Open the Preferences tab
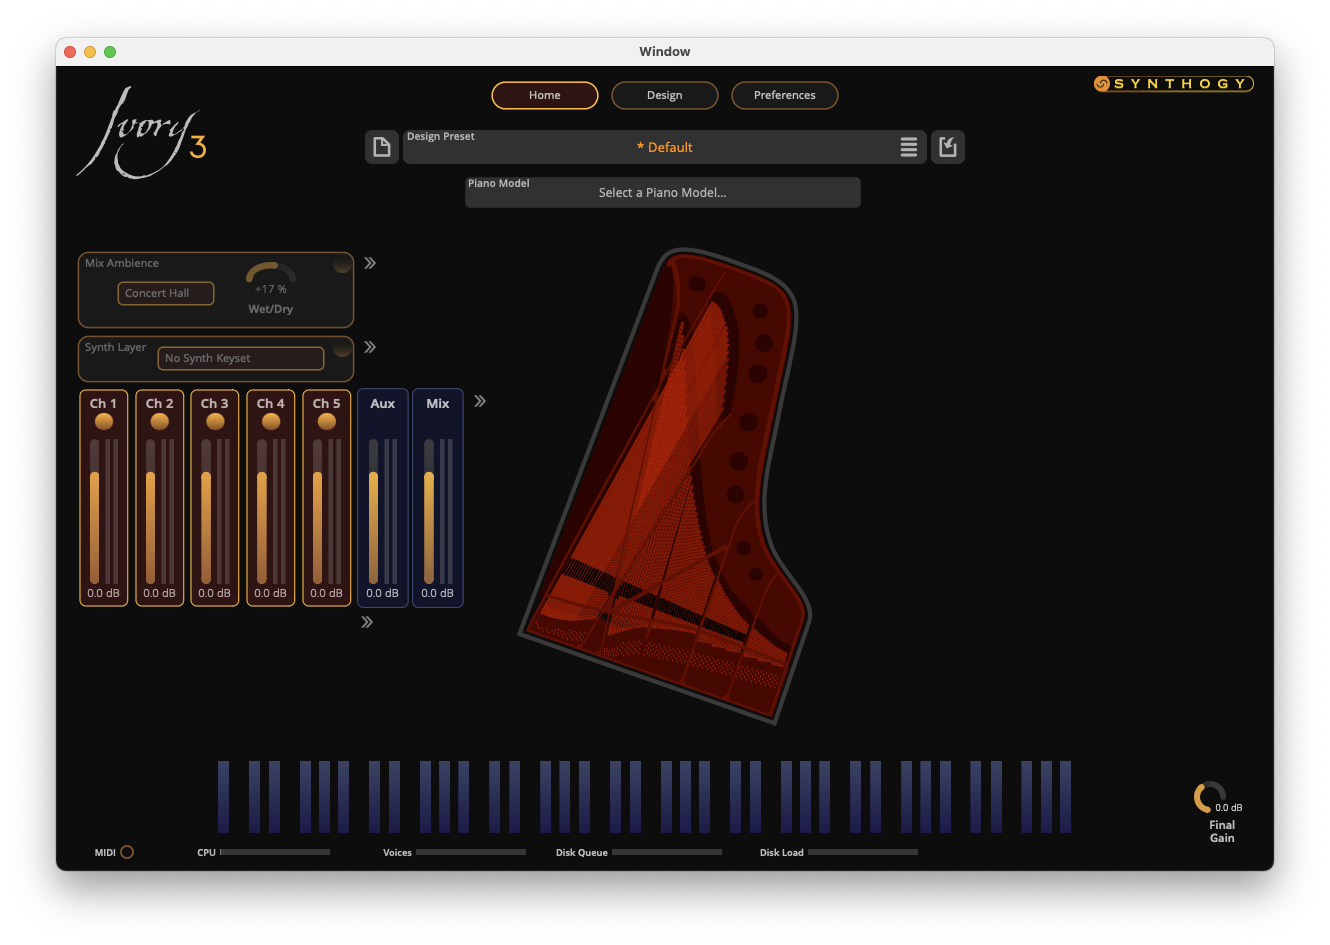The image size is (1330, 945). pyautogui.click(x=784, y=95)
